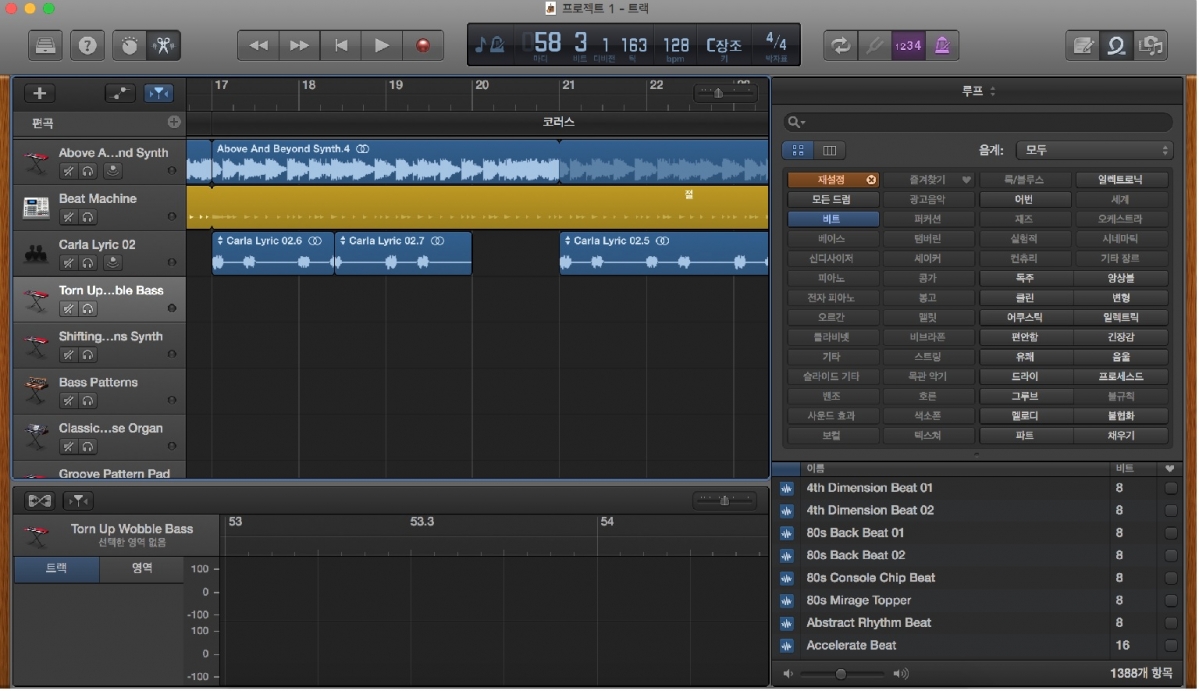This screenshot has width=1199, height=691.
Task: Toggle the purple metronome button
Action: click(x=942, y=45)
